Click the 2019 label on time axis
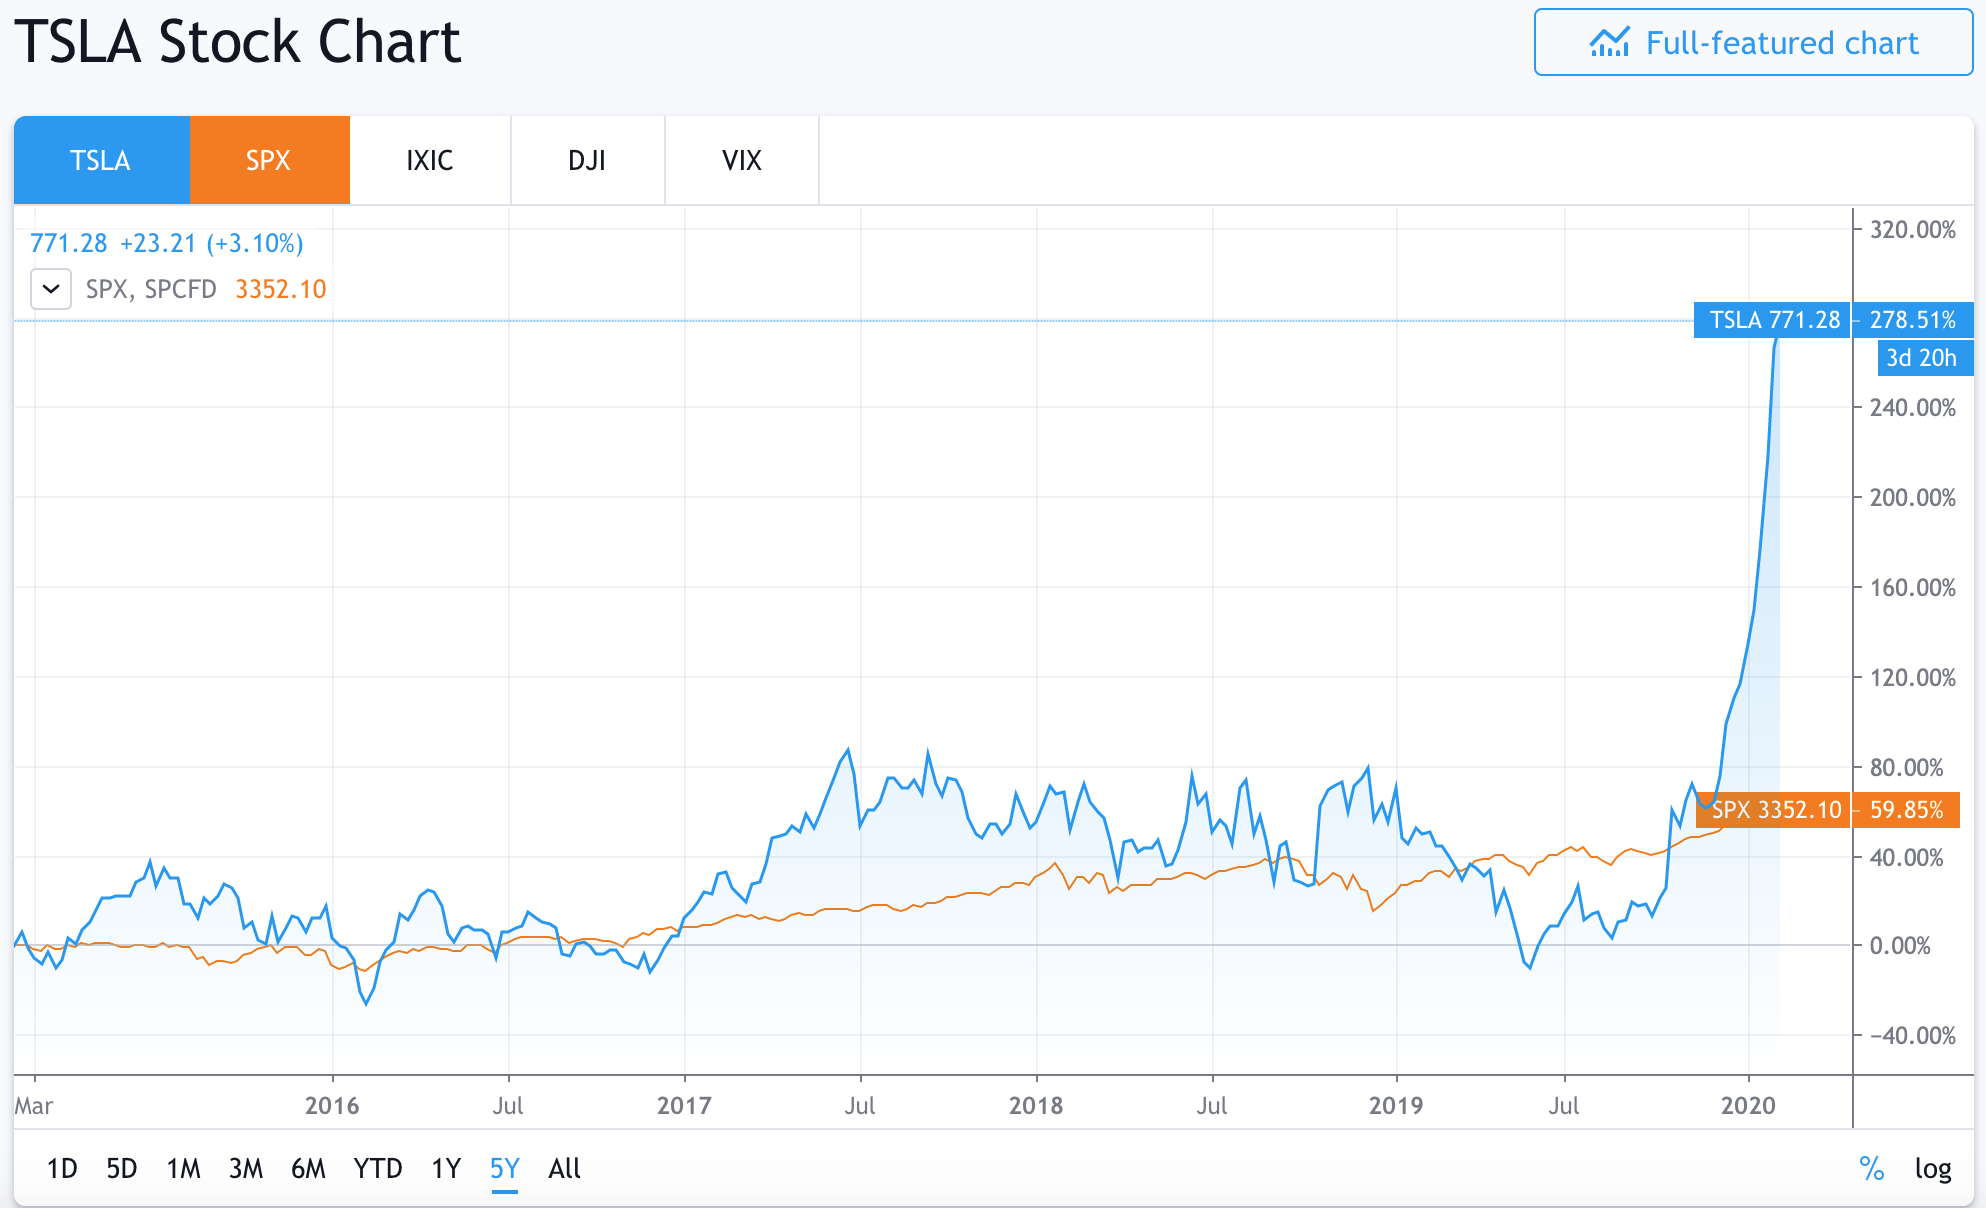 pos(1396,1105)
